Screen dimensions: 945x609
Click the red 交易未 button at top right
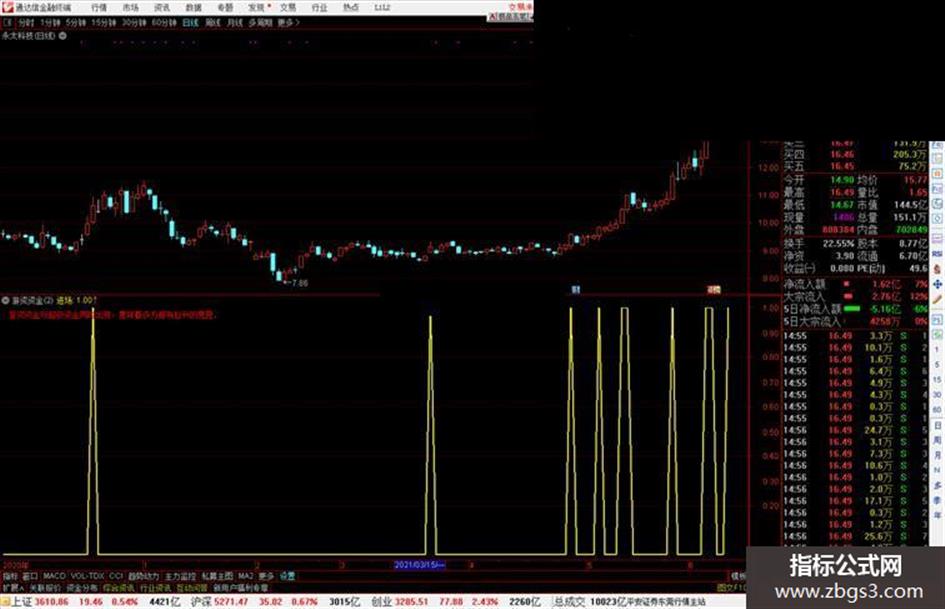coord(520,7)
